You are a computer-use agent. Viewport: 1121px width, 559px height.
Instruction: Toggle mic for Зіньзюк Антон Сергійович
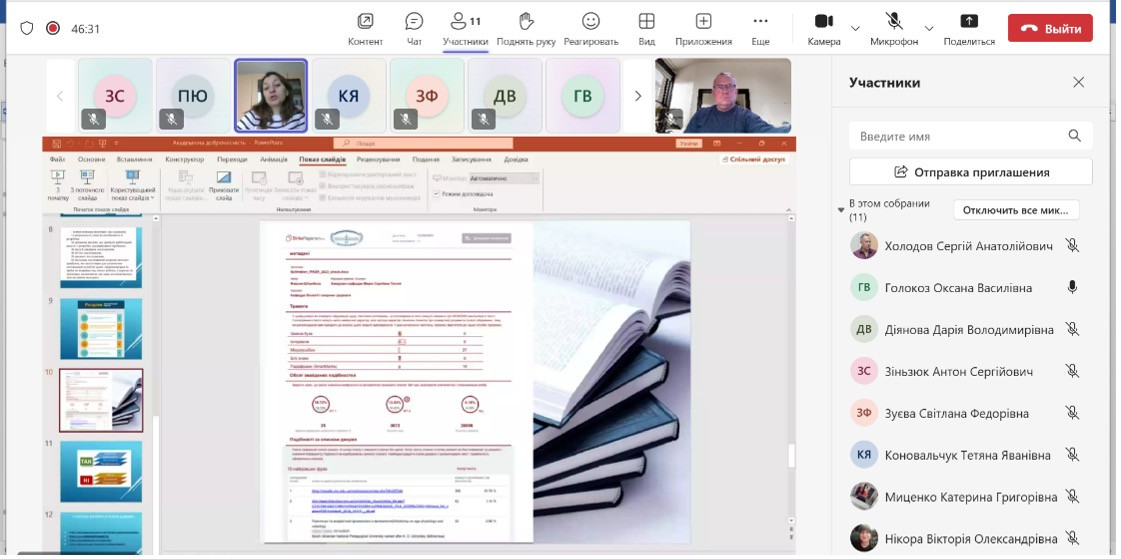[1072, 371]
